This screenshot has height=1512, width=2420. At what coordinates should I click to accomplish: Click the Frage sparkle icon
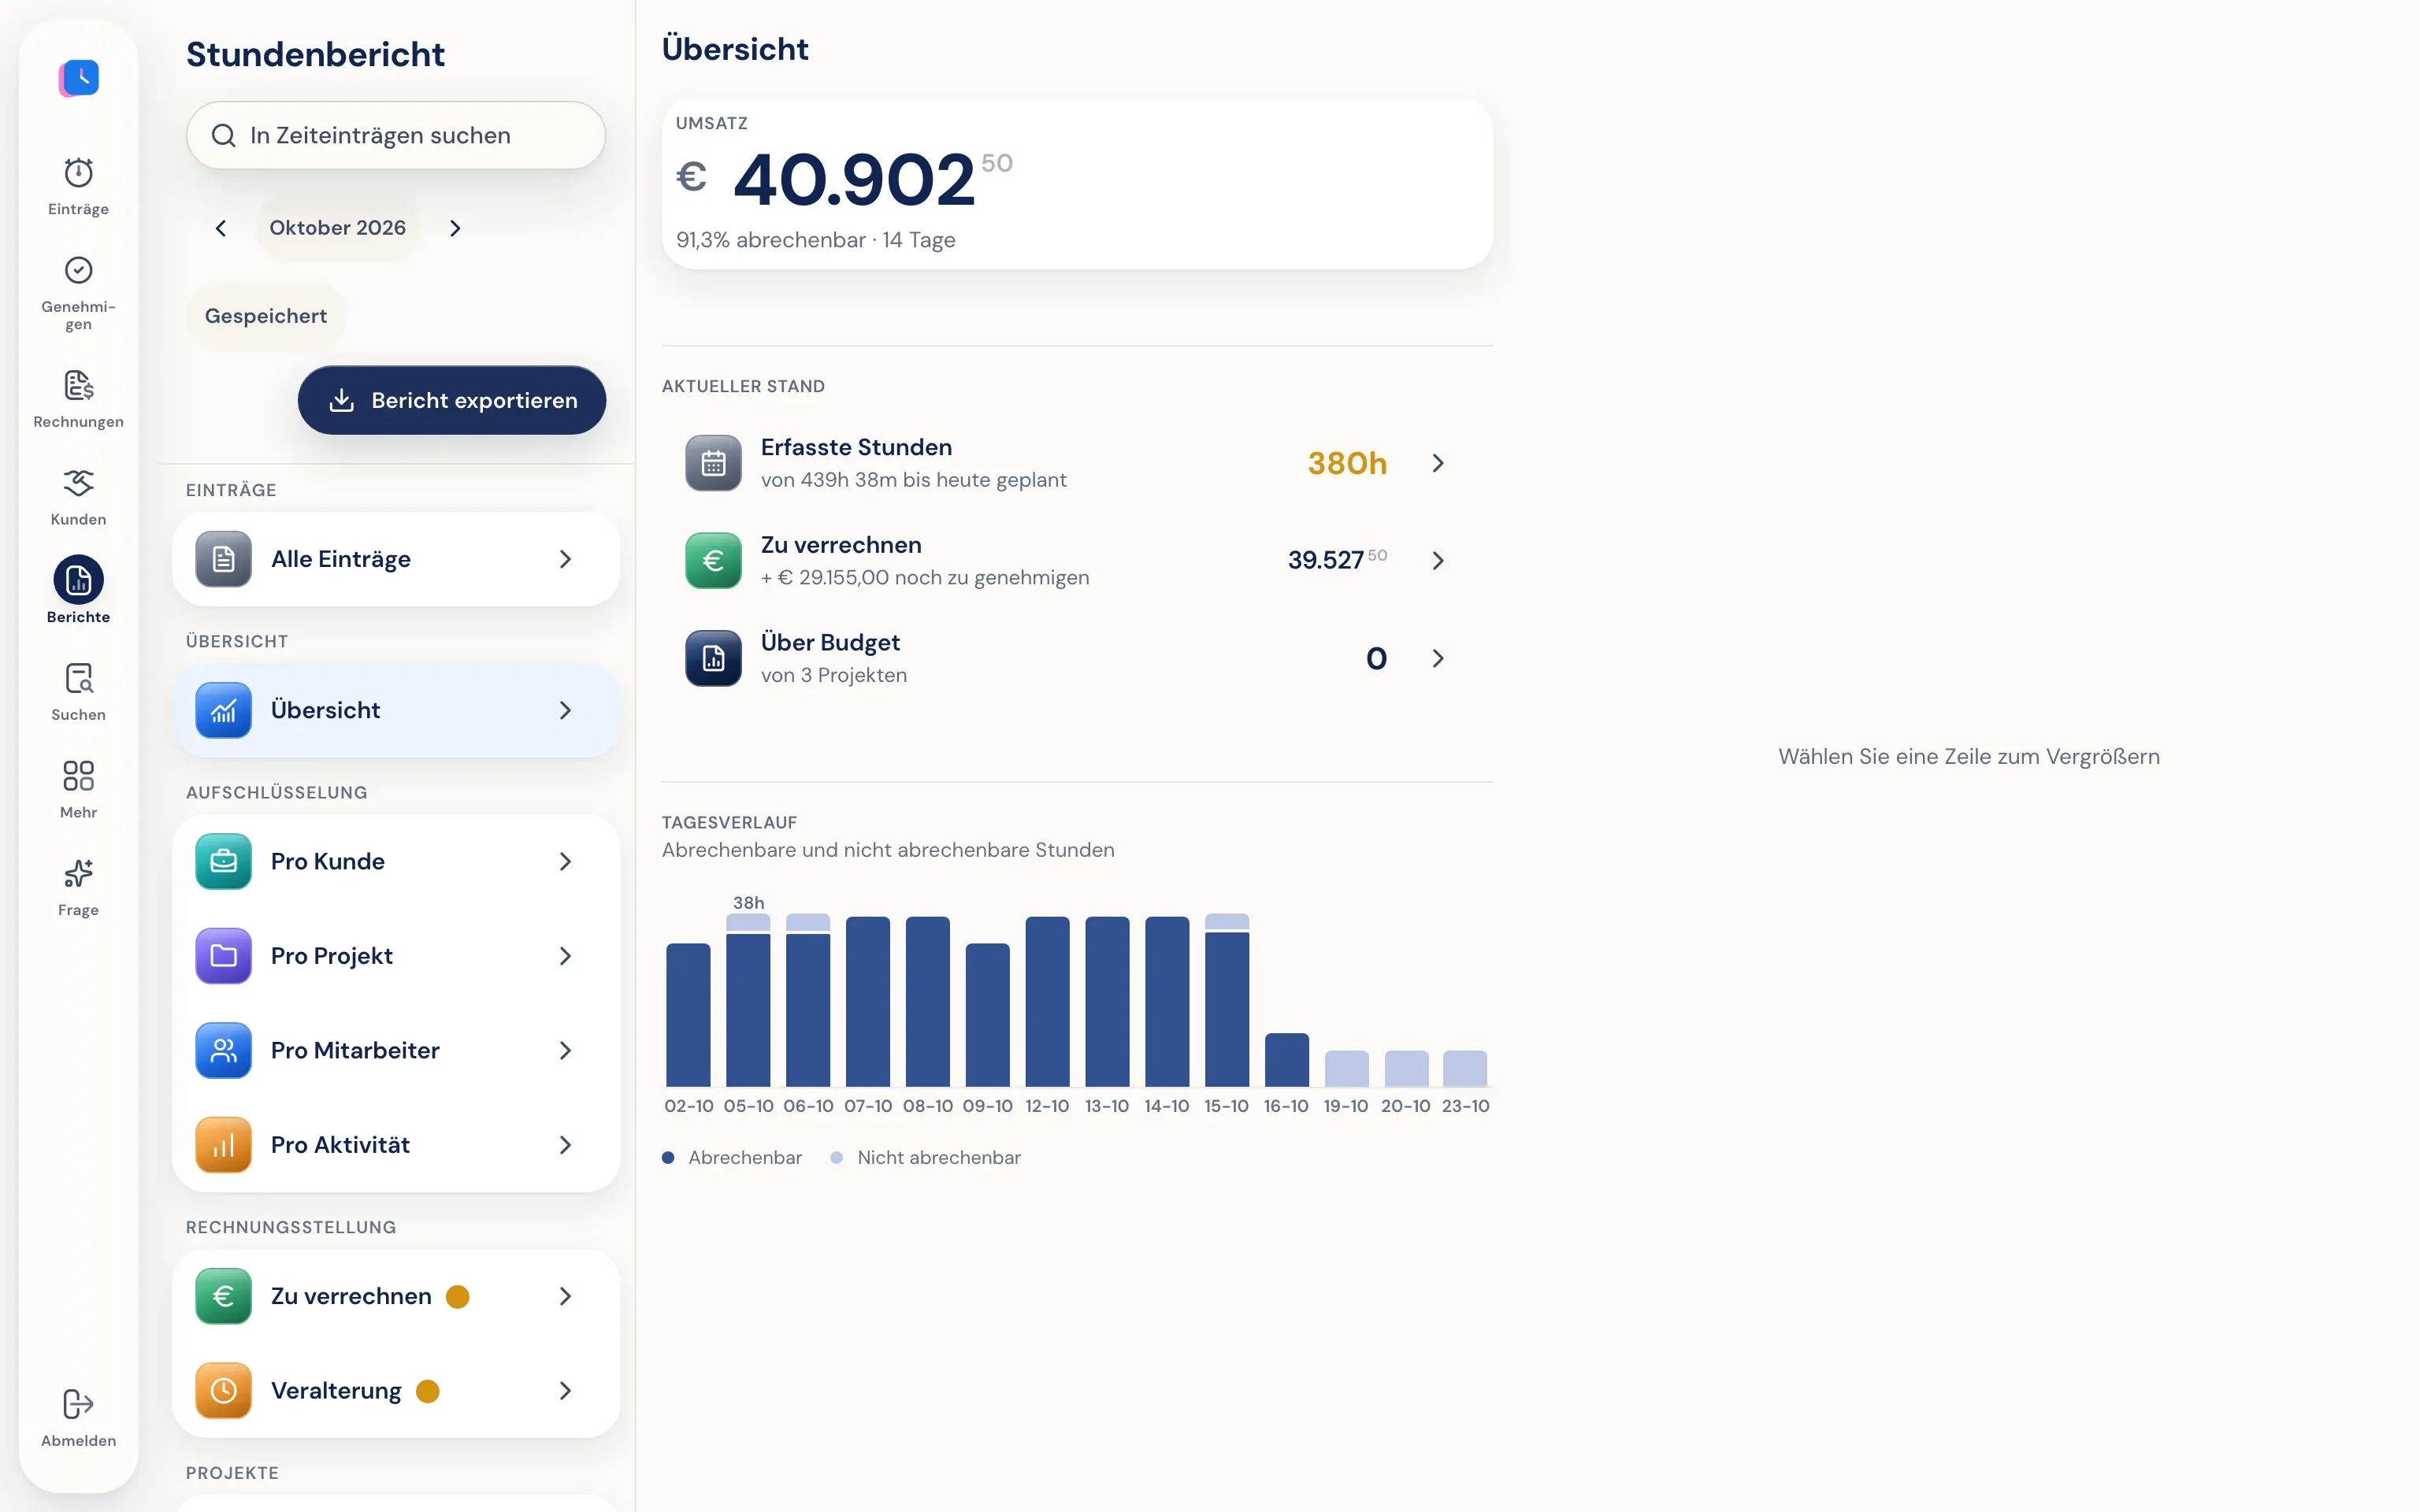pyautogui.click(x=78, y=873)
